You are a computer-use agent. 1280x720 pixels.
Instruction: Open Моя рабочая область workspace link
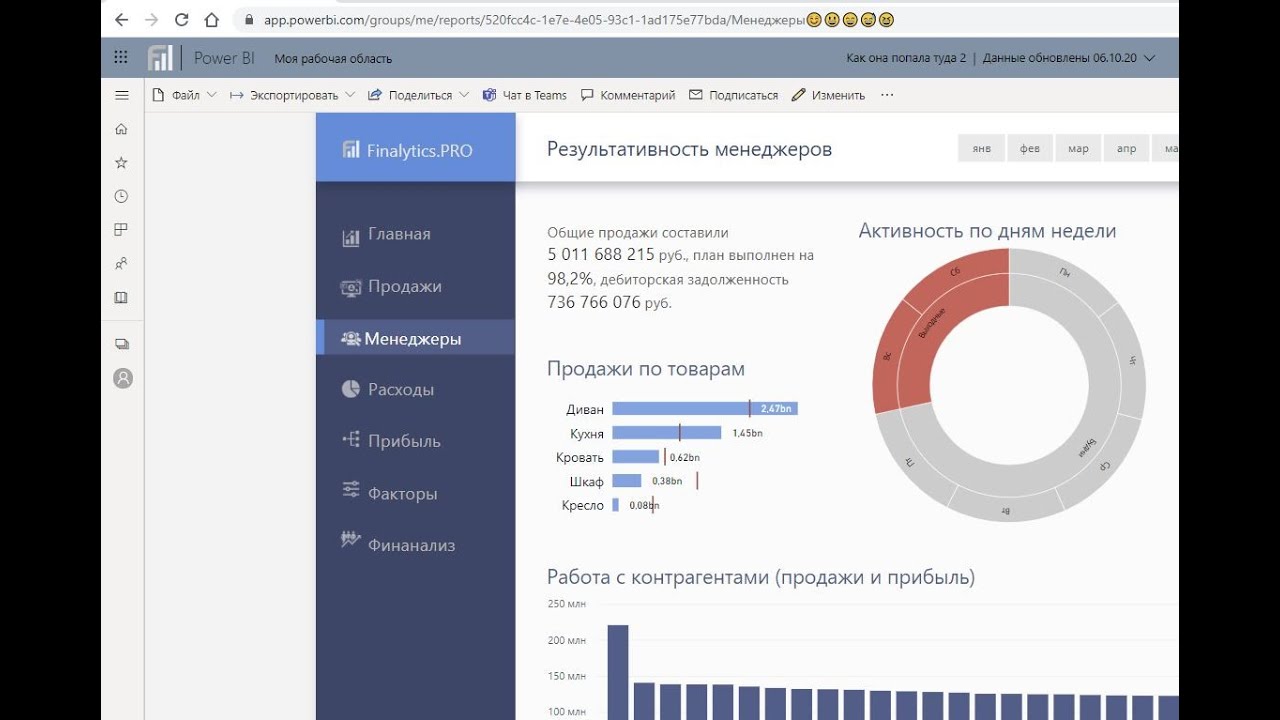(x=333, y=59)
